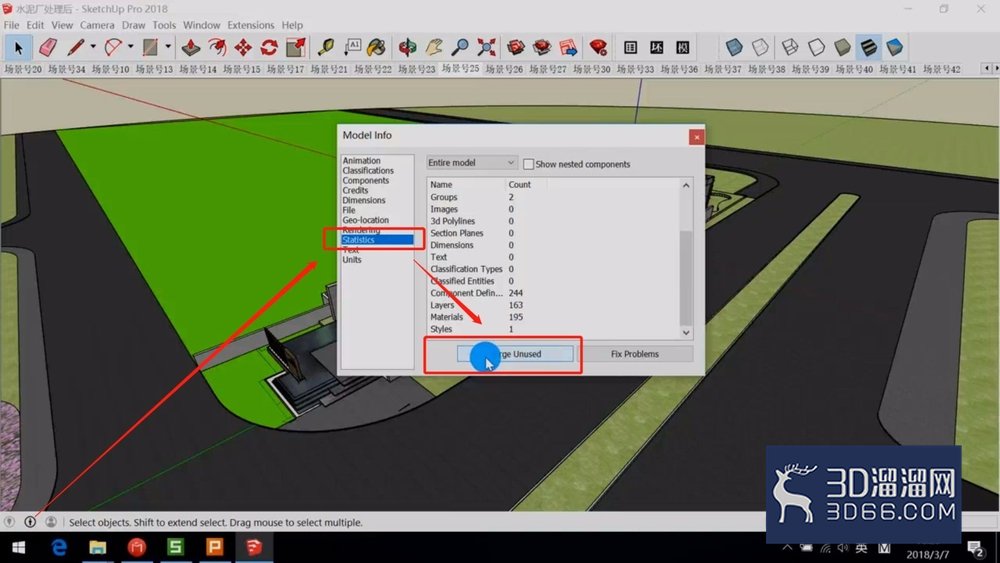Open the Entire model dropdown
The width and height of the screenshot is (1000, 563).
click(x=471, y=163)
